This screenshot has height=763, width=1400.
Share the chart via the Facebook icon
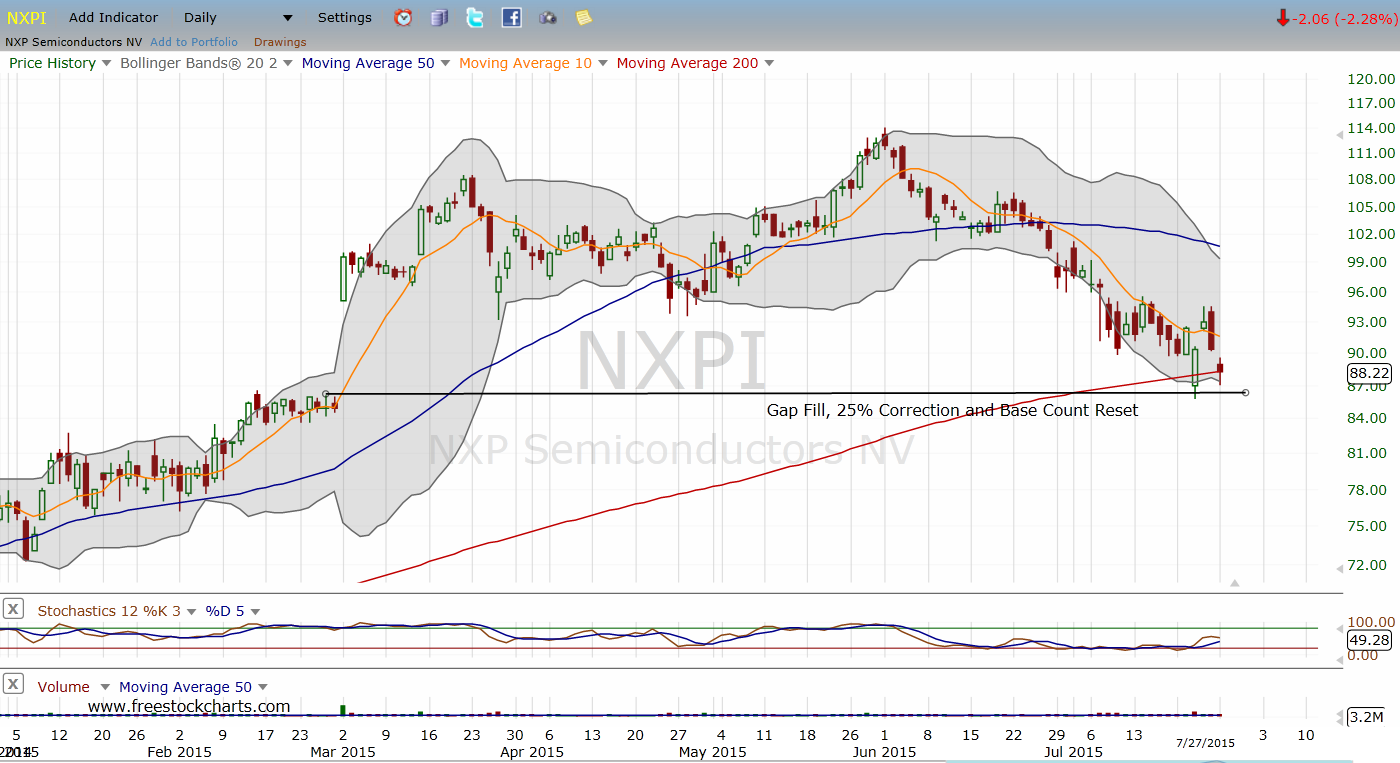pyautogui.click(x=511, y=17)
